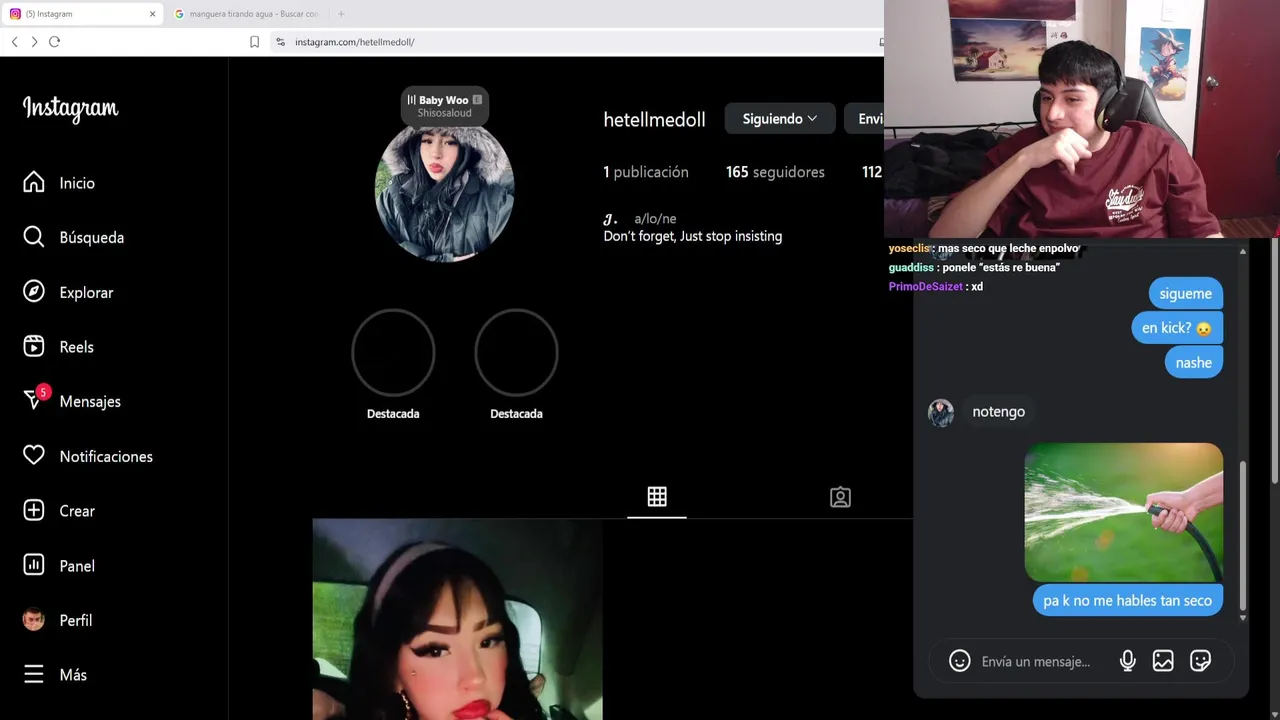Open a new browser tab with plus
1280x720 pixels.
(341, 14)
